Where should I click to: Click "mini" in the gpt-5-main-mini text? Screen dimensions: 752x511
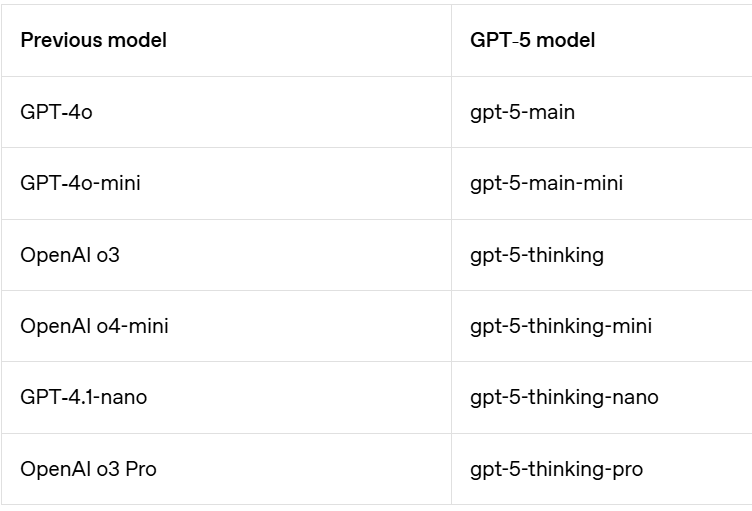pos(602,184)
